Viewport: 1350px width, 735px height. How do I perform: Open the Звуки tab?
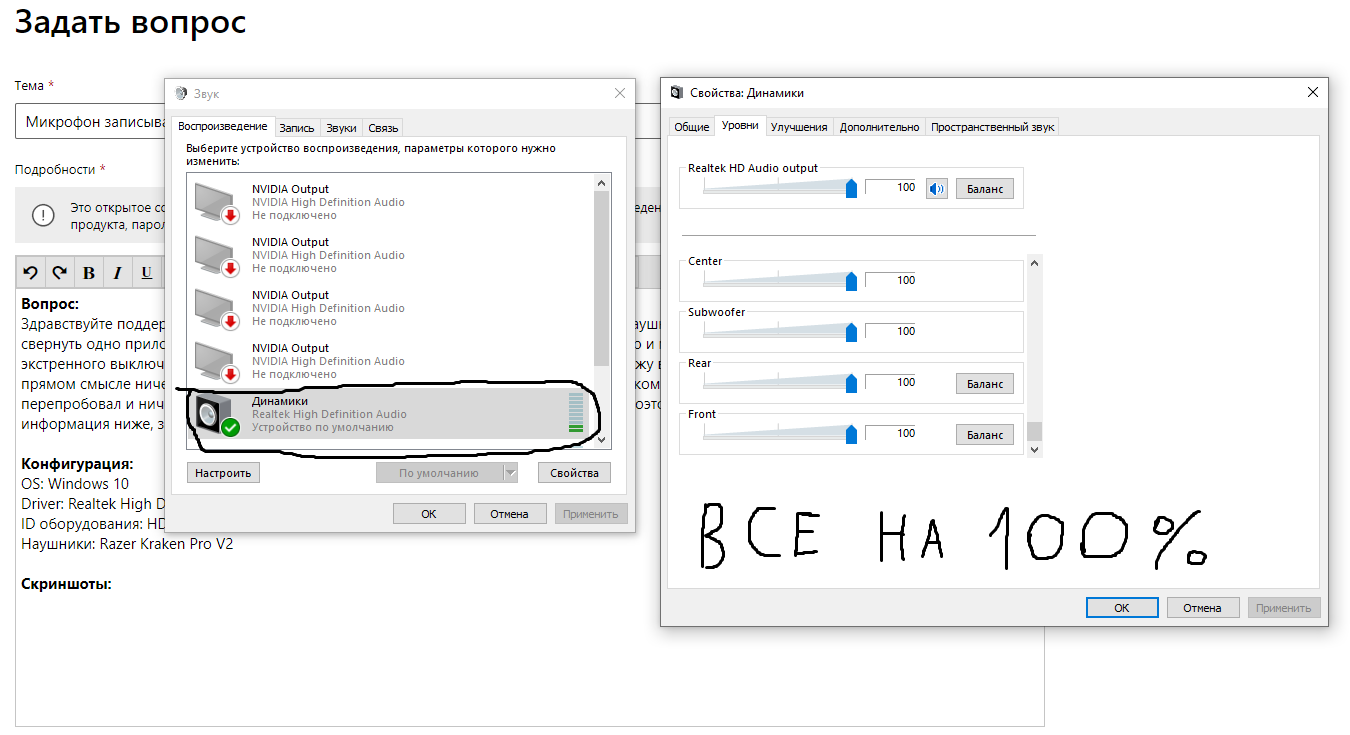coord(342,128)
